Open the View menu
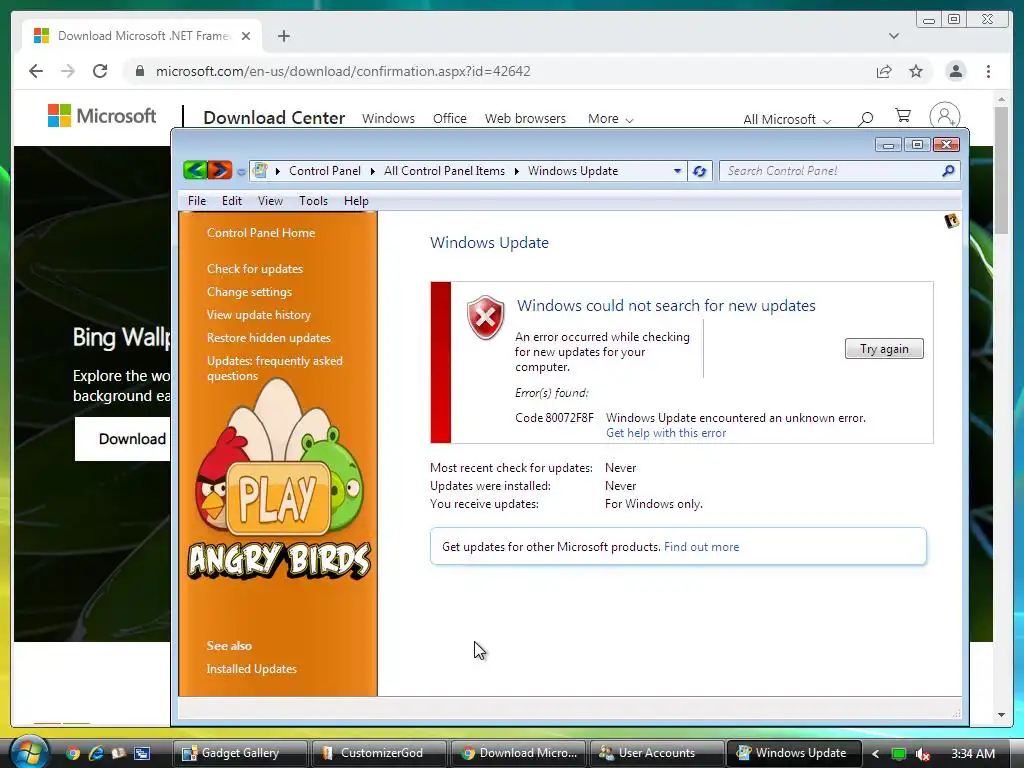This screenshot has width=1024, height=768. click(270, 201)
